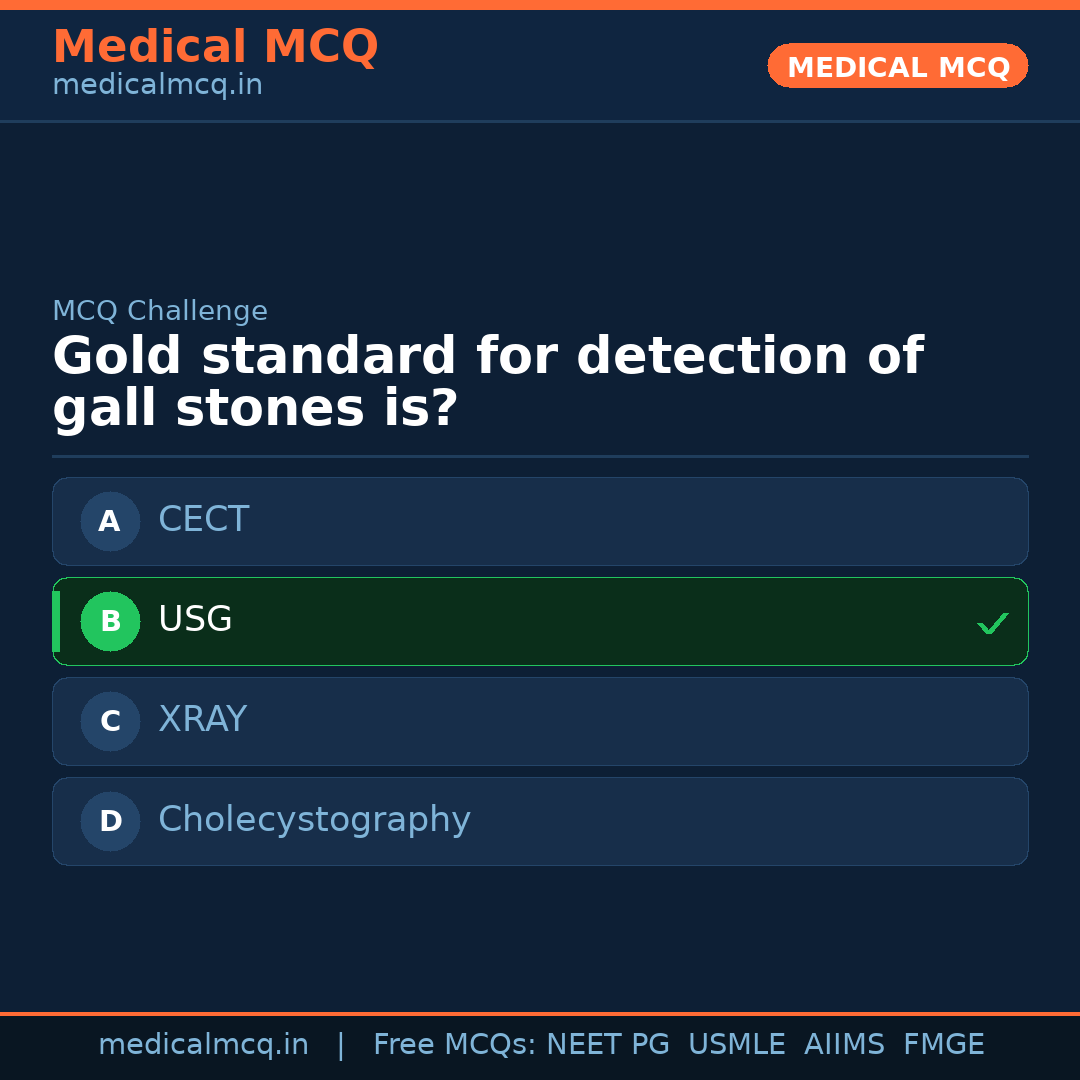The height and width of the screenshot is (1080, 1080).
Task: Click the green accent bar beside USG
Action: click(x=56, y=621)
